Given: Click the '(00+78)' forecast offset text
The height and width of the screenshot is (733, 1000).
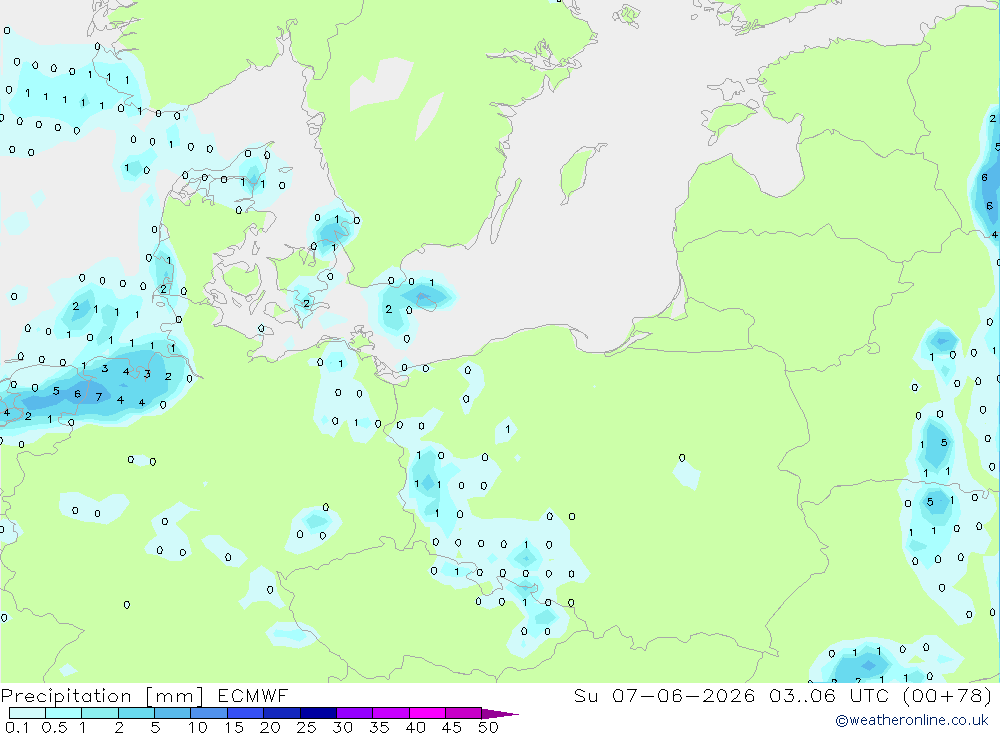Looking at the screenshot, I should [x=947, y=695].
